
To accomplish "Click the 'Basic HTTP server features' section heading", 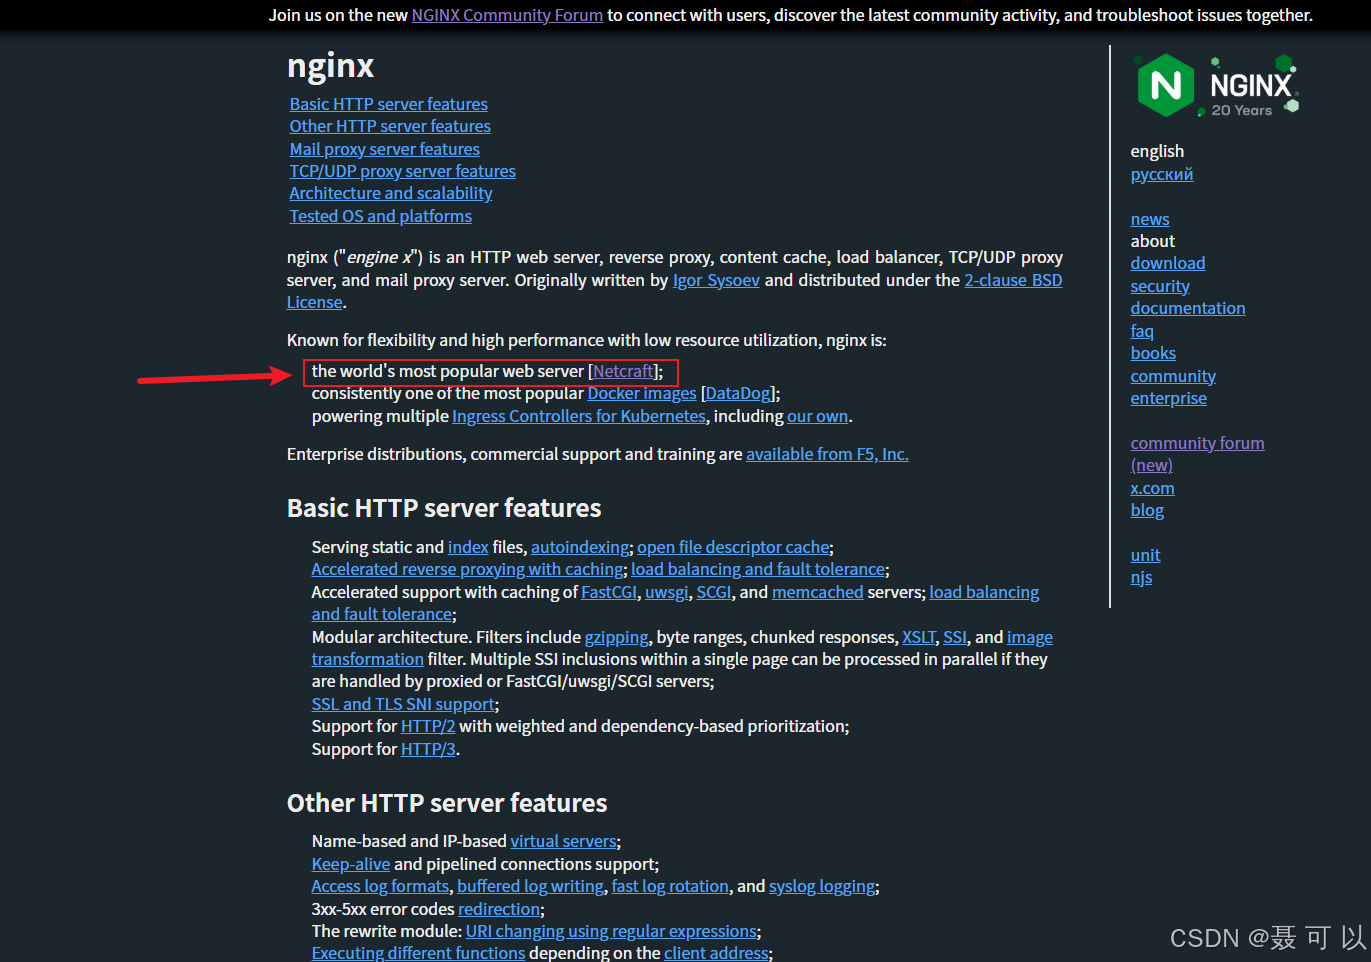I will click(444, 508).
